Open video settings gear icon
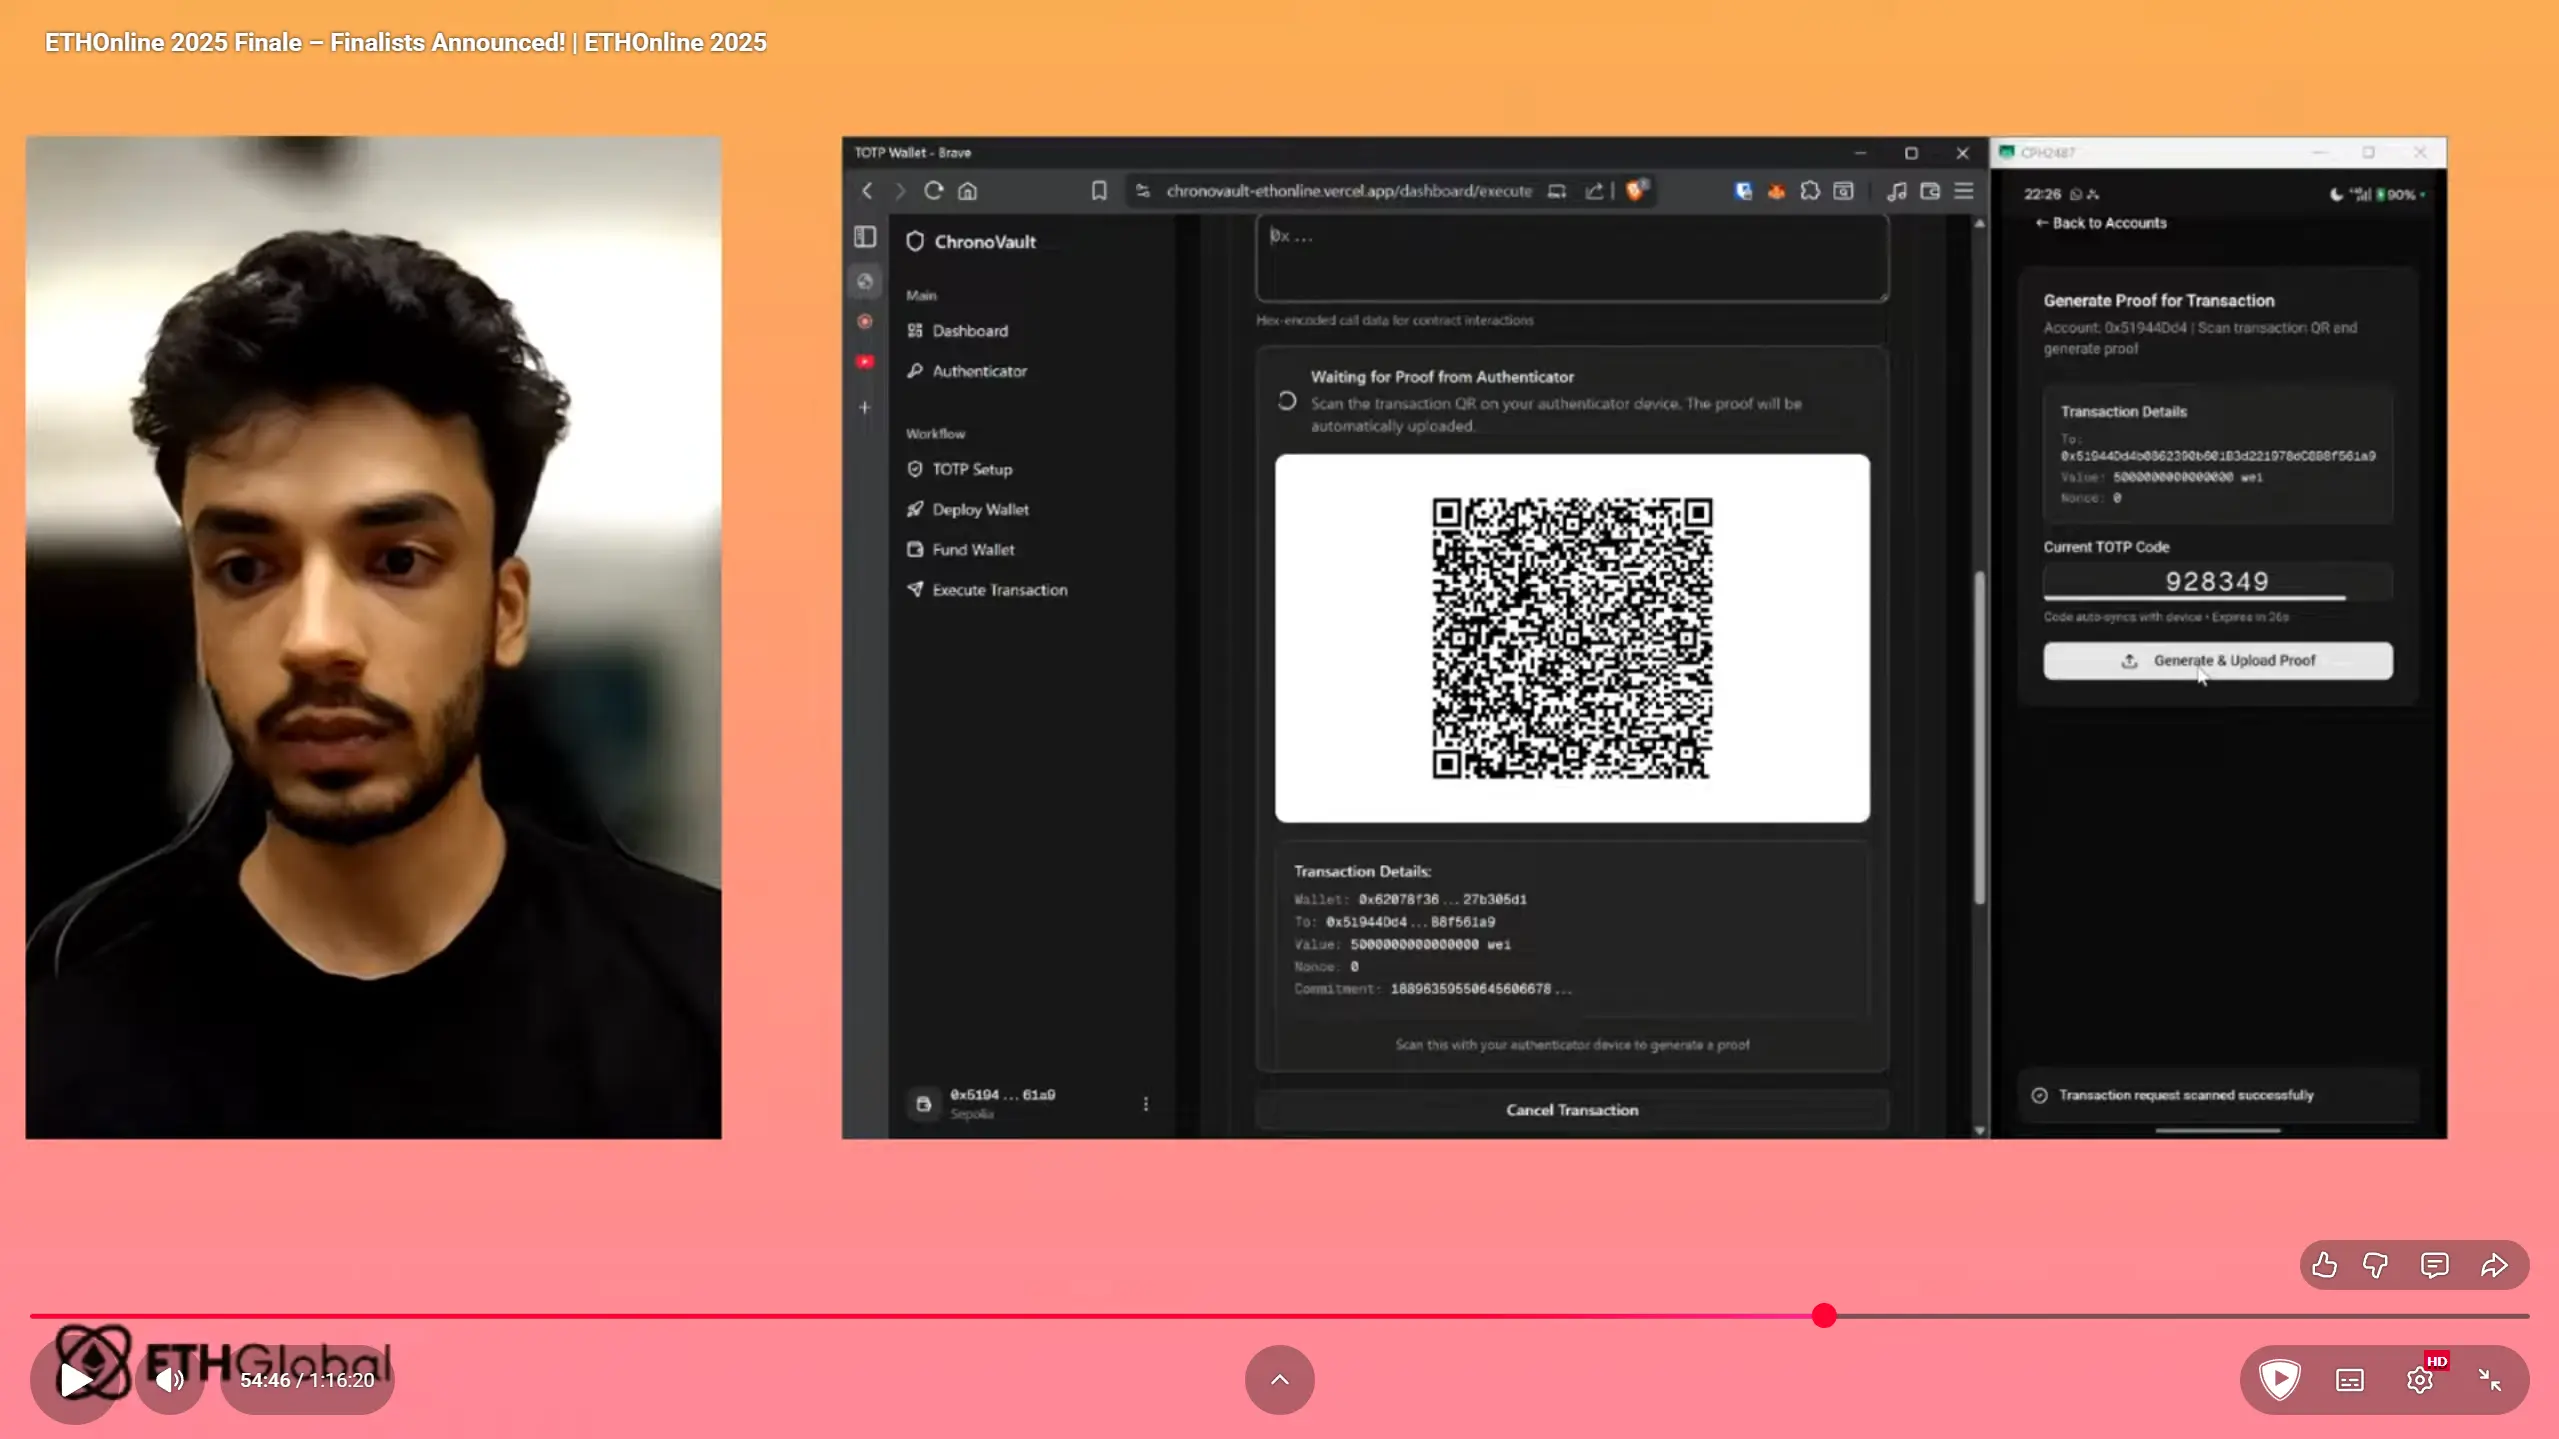This screenshot has height=1439, width=2559. coord(2419,1380)
